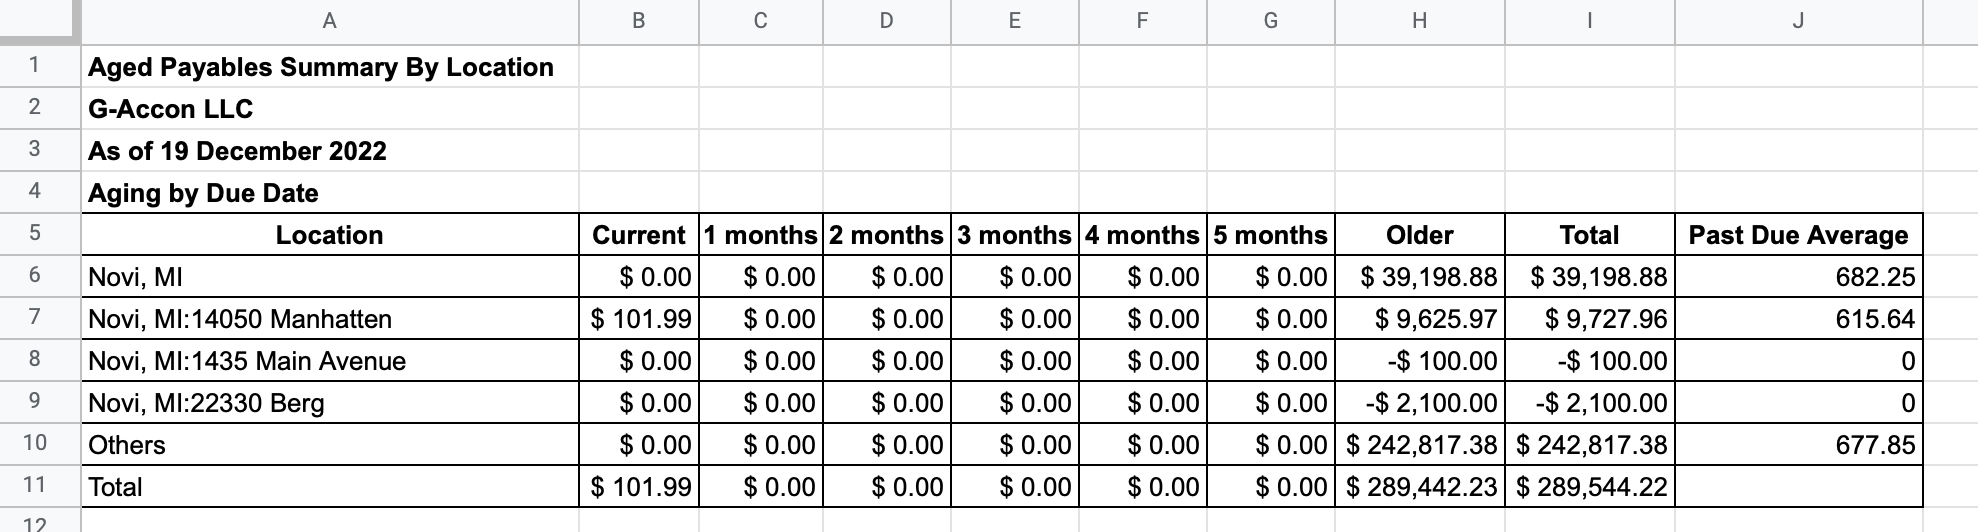This screenshot has width=1978, height=532.
Task: Select the Novi, MI:14050 Manhatten cell
Action: point(329,318)
